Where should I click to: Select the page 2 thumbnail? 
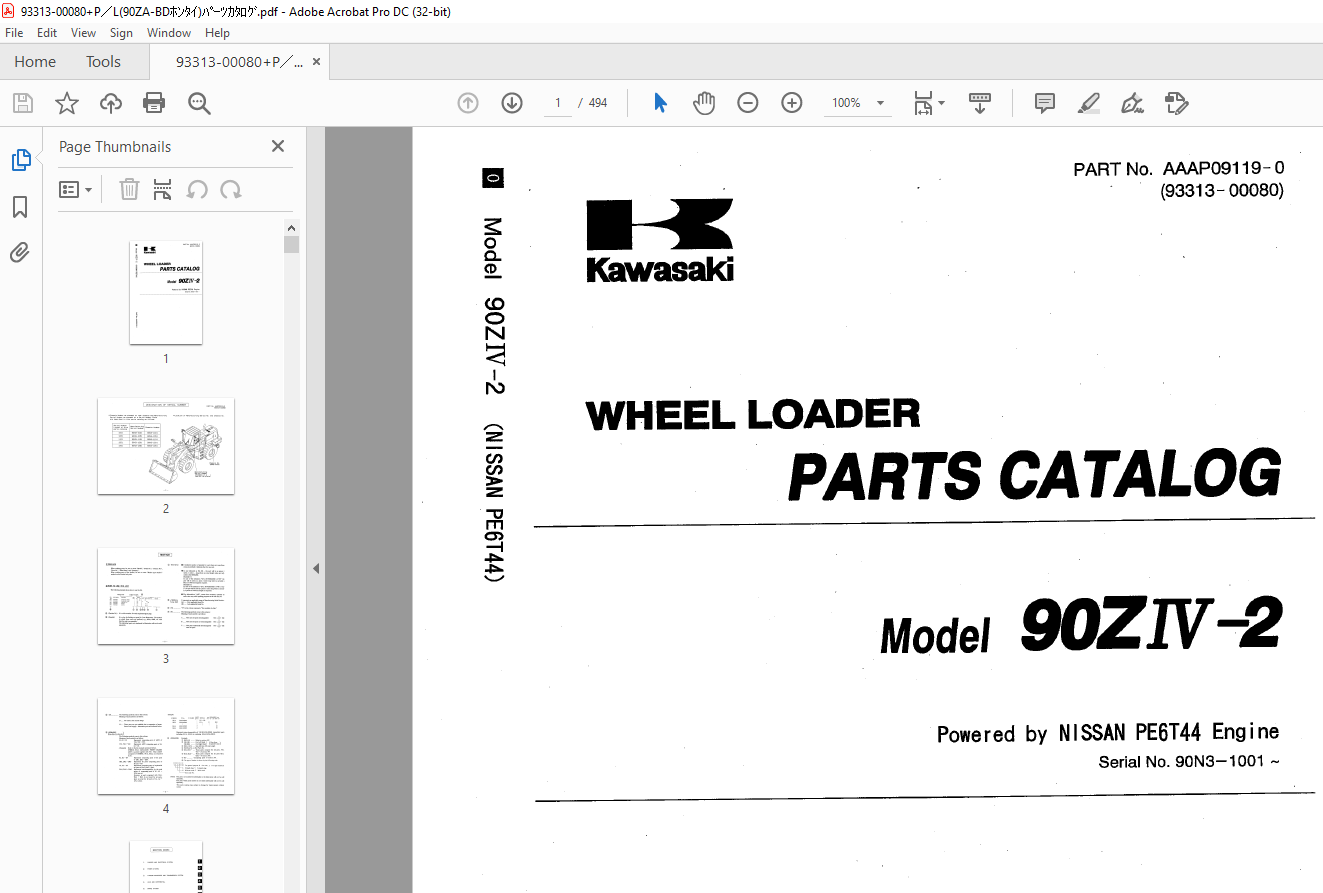tap(166, 446)
